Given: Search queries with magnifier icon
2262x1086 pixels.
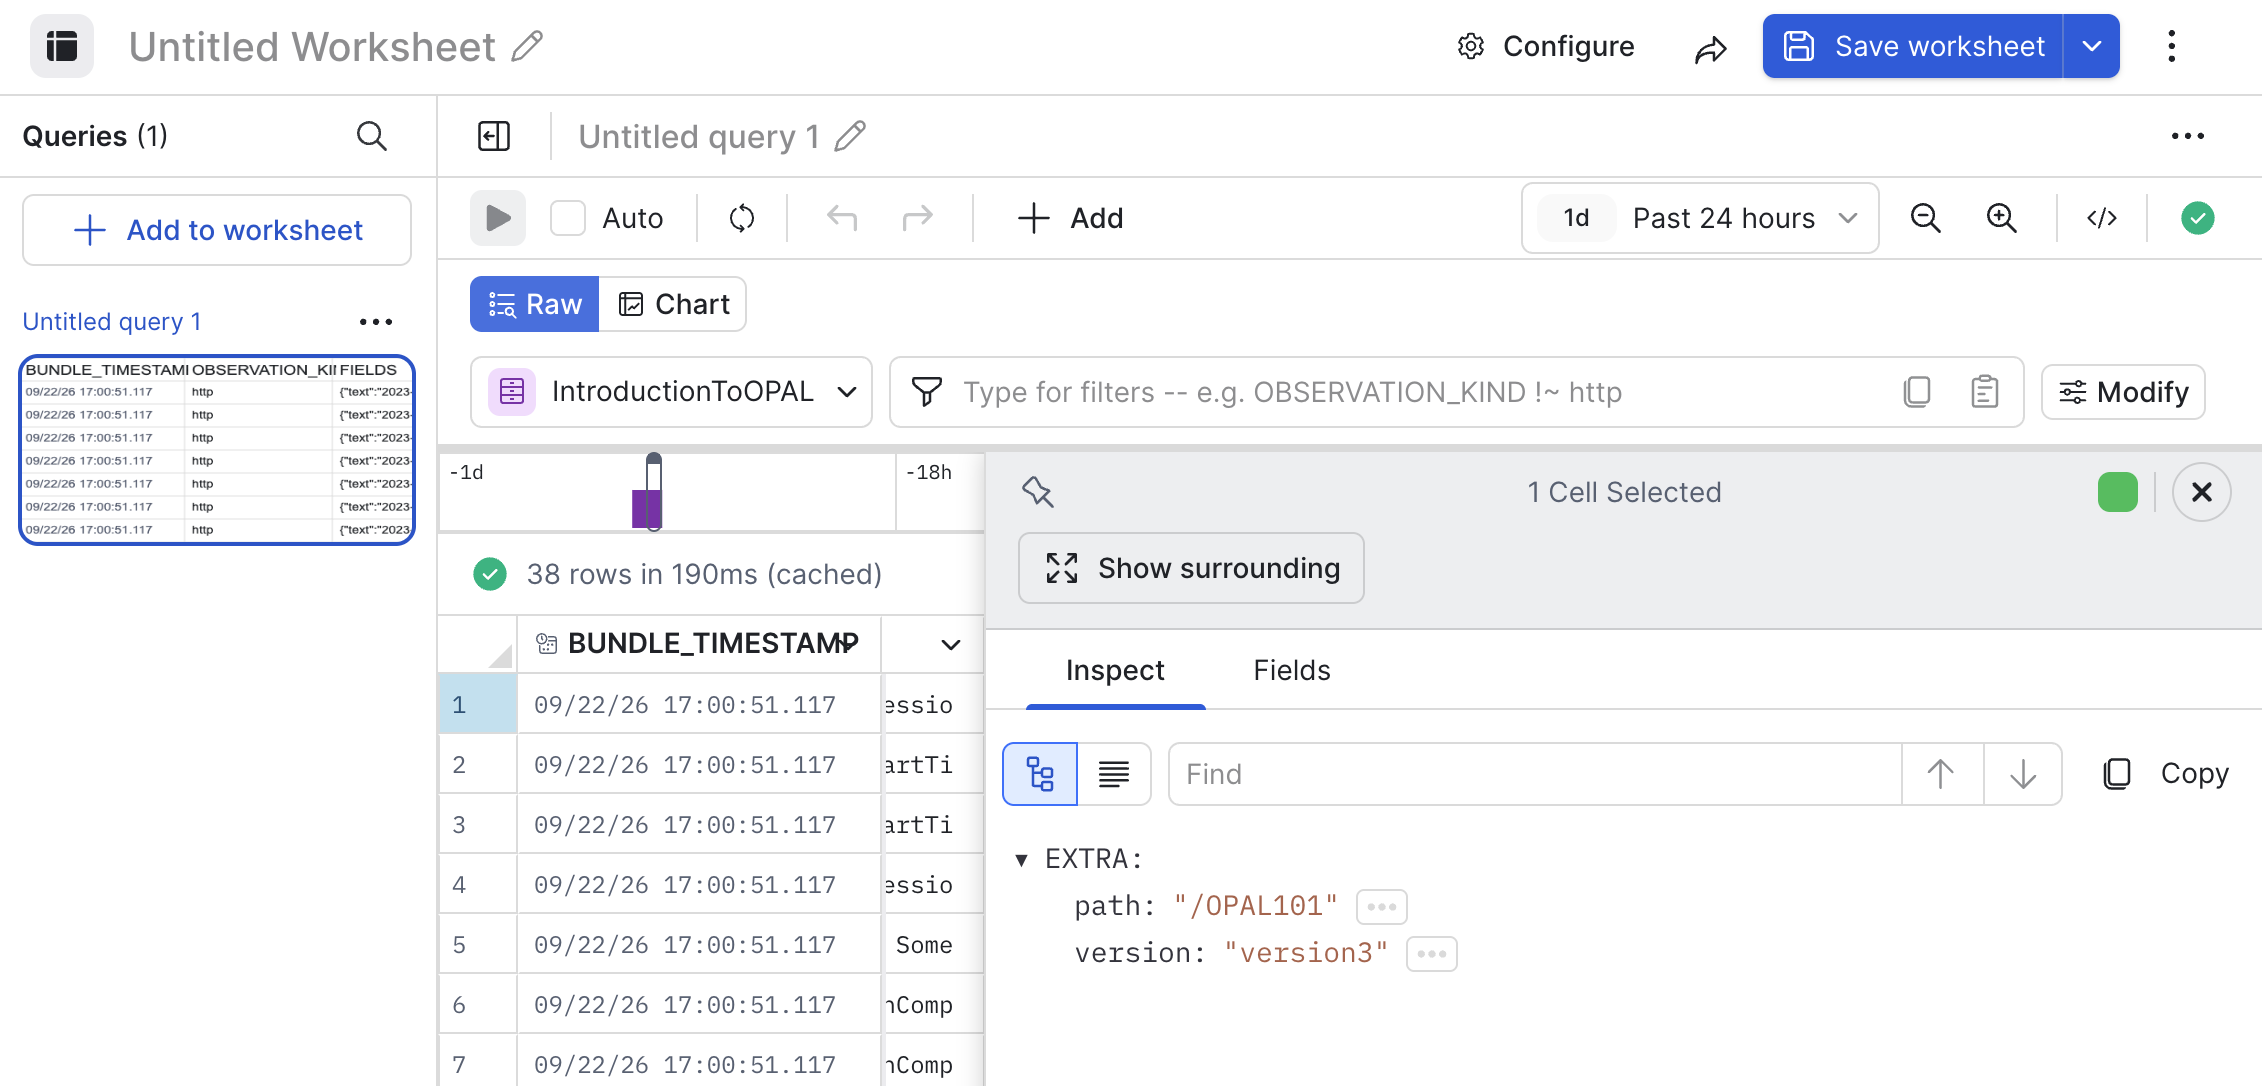Looking at the screenshot, I should click(x=372, y=136).
